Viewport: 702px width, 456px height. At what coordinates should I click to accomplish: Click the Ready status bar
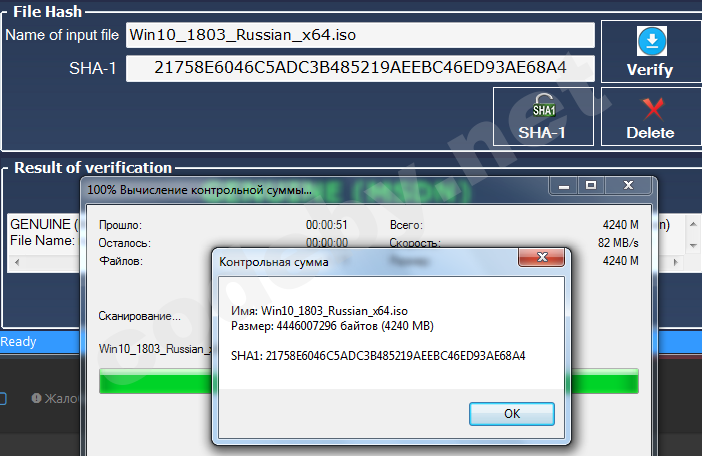tap(39, 342)
